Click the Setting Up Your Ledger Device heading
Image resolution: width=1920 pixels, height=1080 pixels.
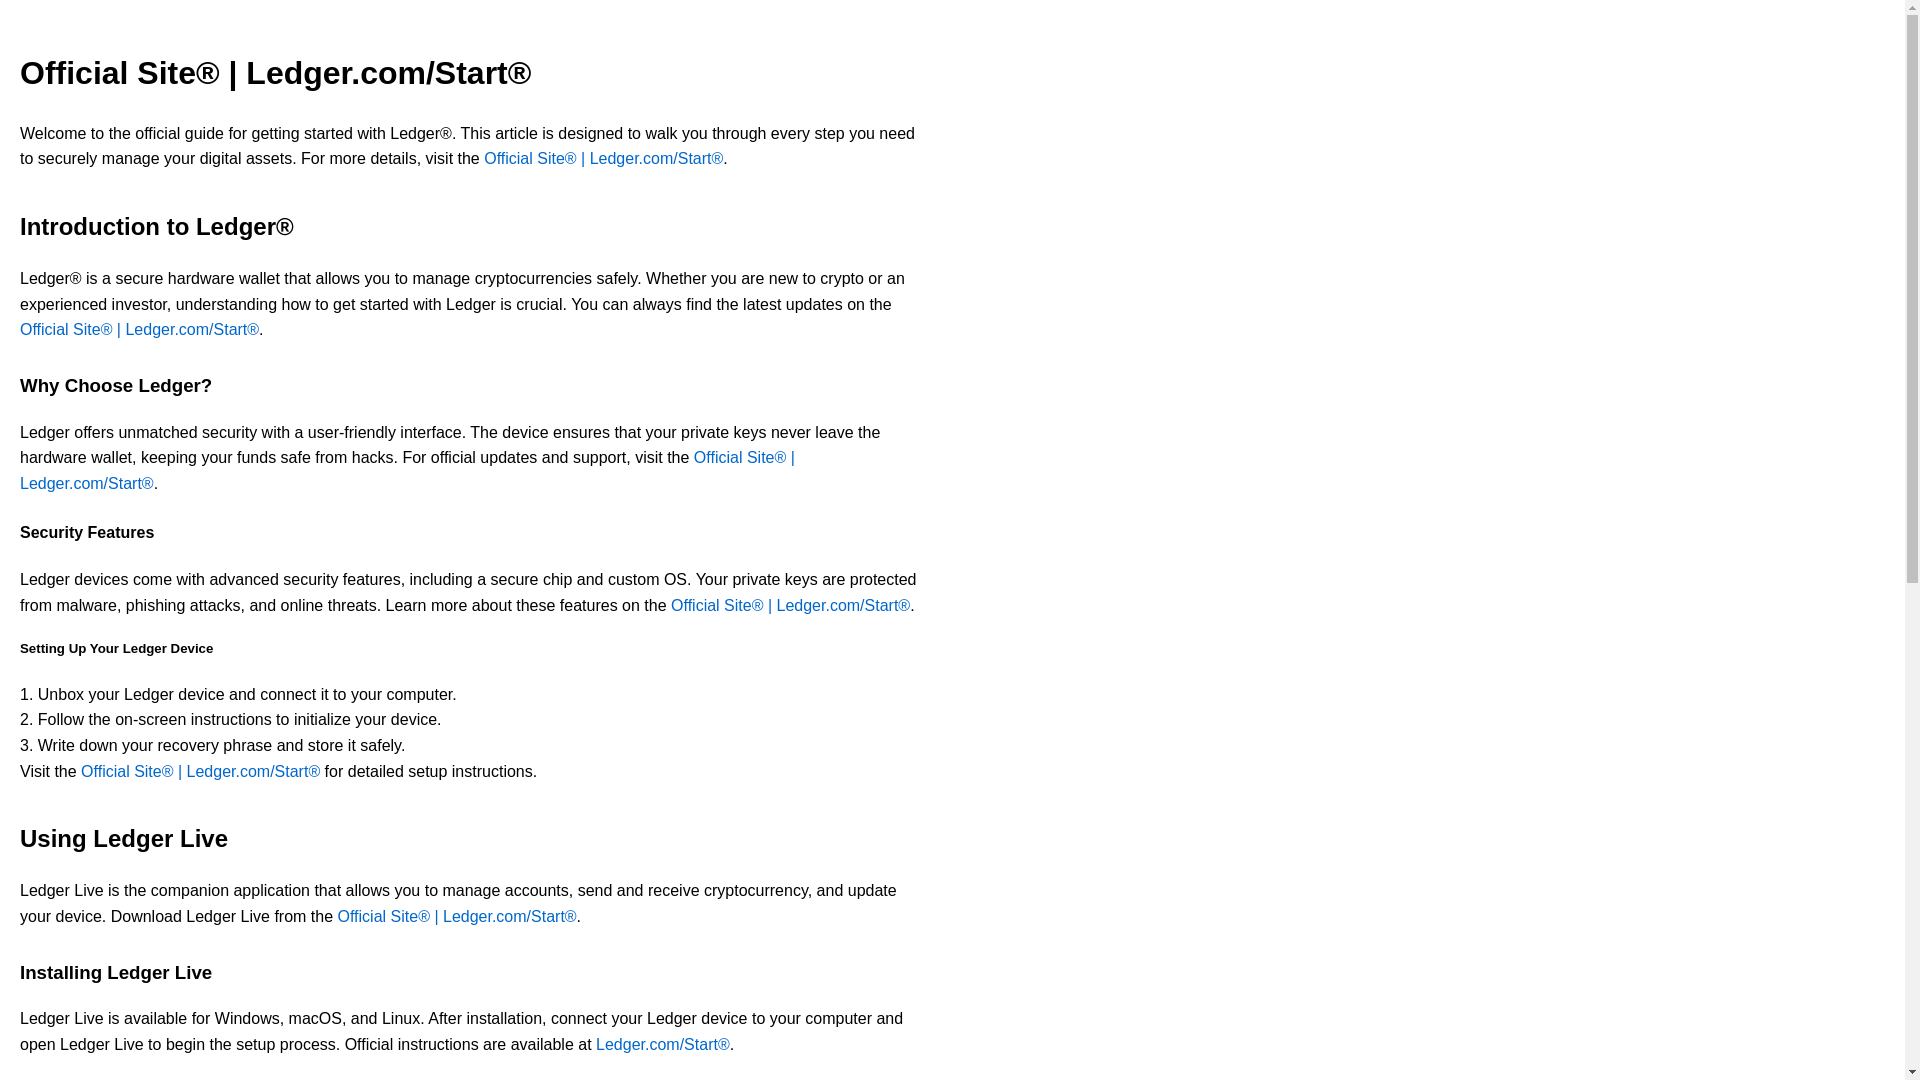pyautogui.click(x=116, y=649)
